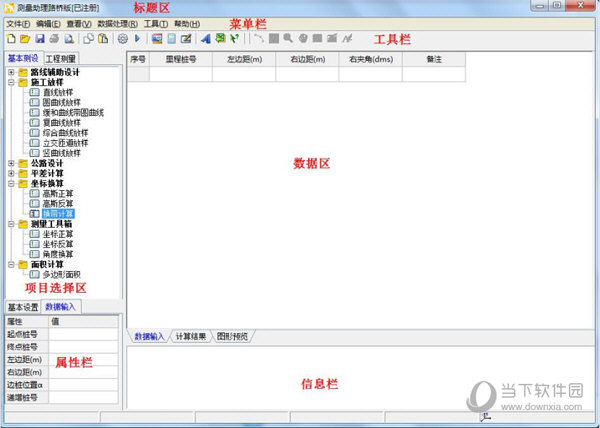Collapse the 施工放样 tree node

[x=11, y=82]
